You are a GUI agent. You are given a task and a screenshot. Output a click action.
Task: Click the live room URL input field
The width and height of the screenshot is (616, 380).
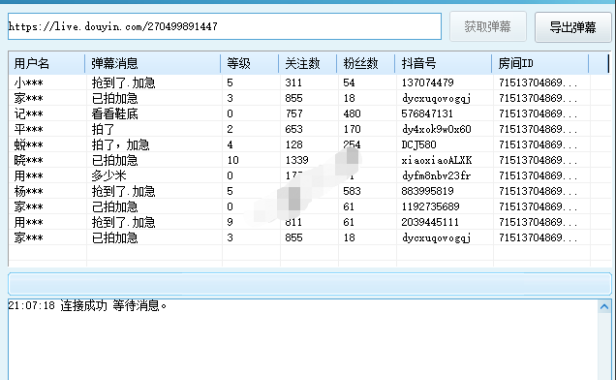[x=224, y=26]
